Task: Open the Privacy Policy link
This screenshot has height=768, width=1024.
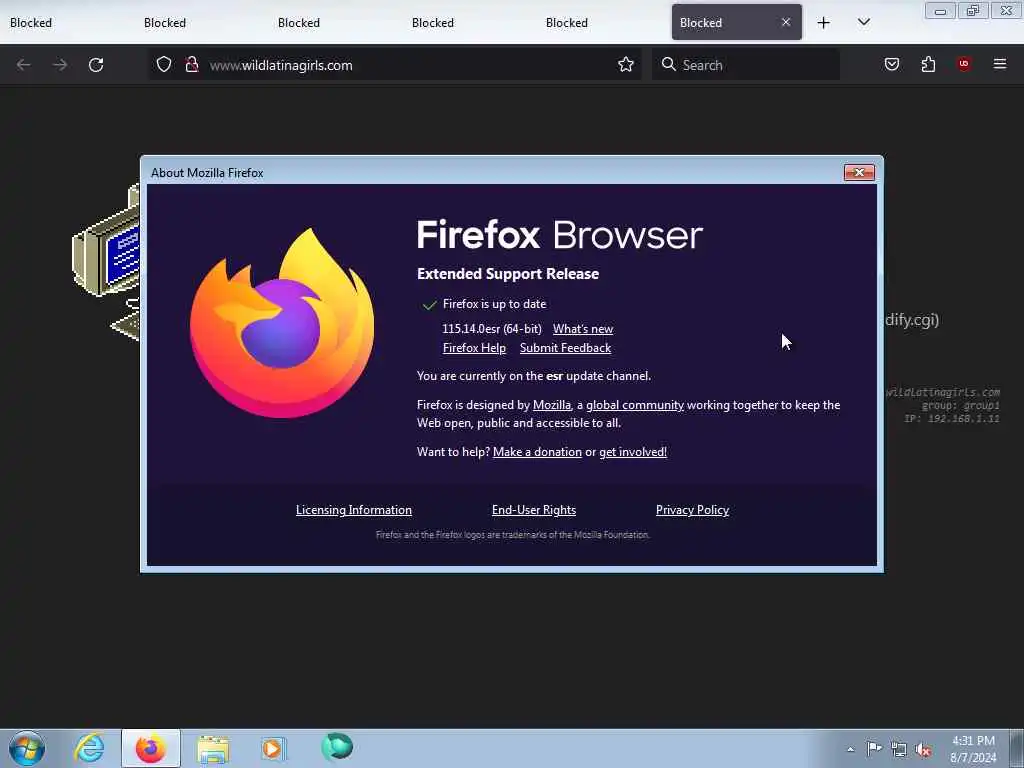Action: (692, 510)
